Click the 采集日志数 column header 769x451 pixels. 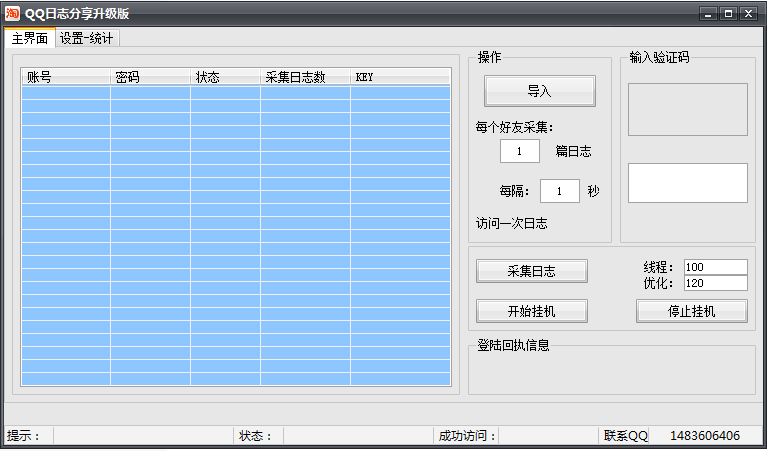pos(305,77)
